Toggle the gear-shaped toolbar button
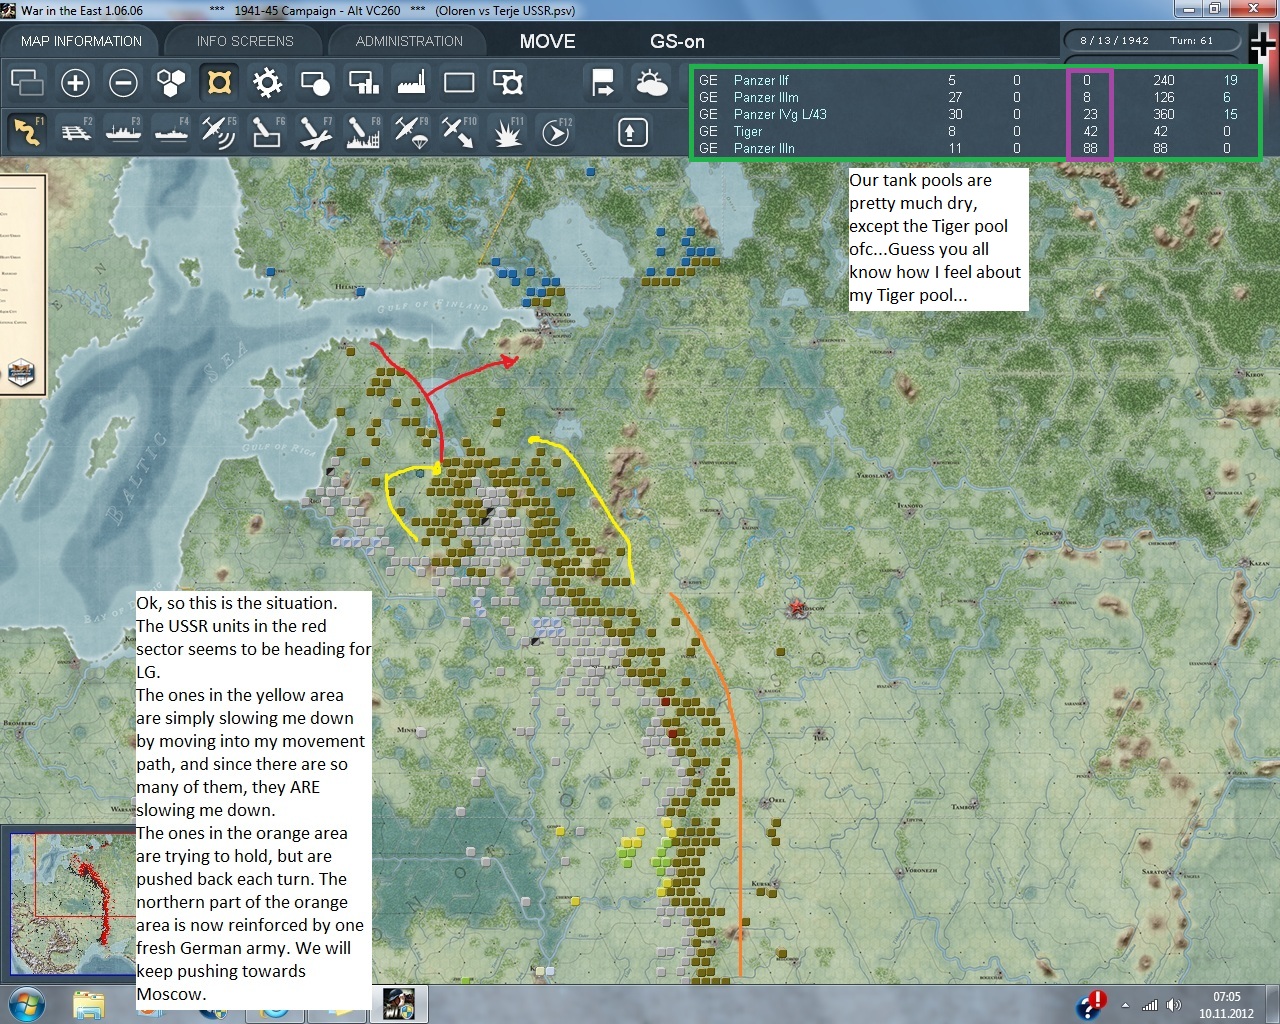 click(267, 82)
